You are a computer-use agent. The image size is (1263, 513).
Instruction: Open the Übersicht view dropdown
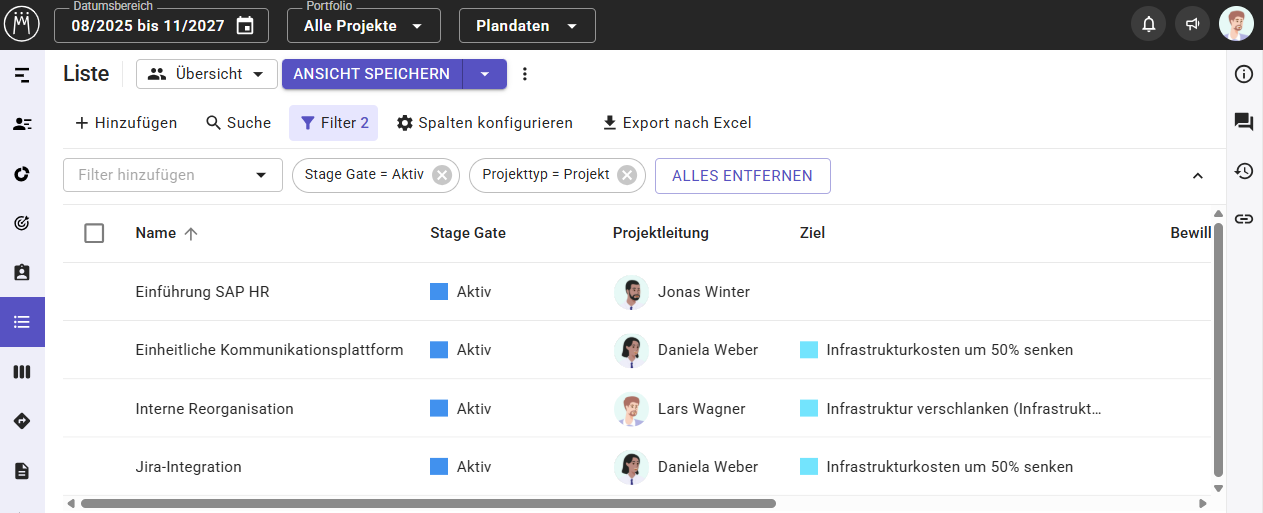(x=207, y=74)
